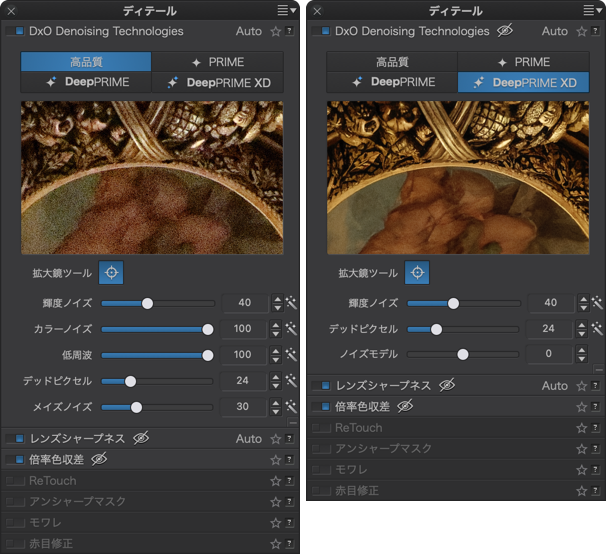Toggle DxO Denoising Technologies switch in right panel
This screenshot has width=606, height=554.
pos(322,31)
